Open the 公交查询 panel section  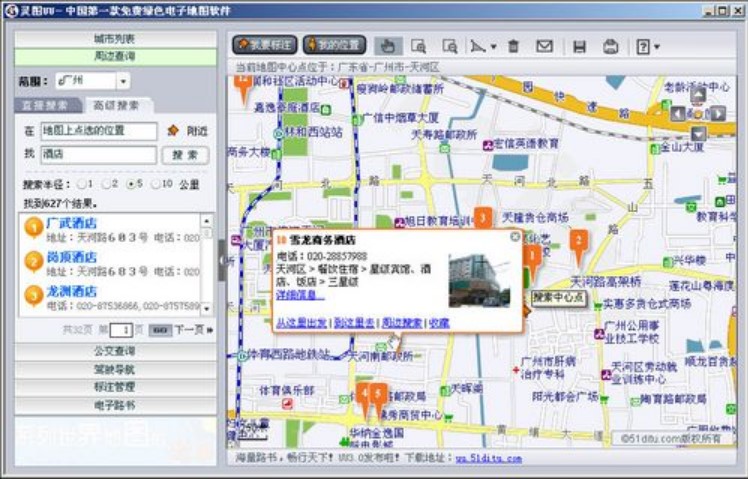[114, 351]
